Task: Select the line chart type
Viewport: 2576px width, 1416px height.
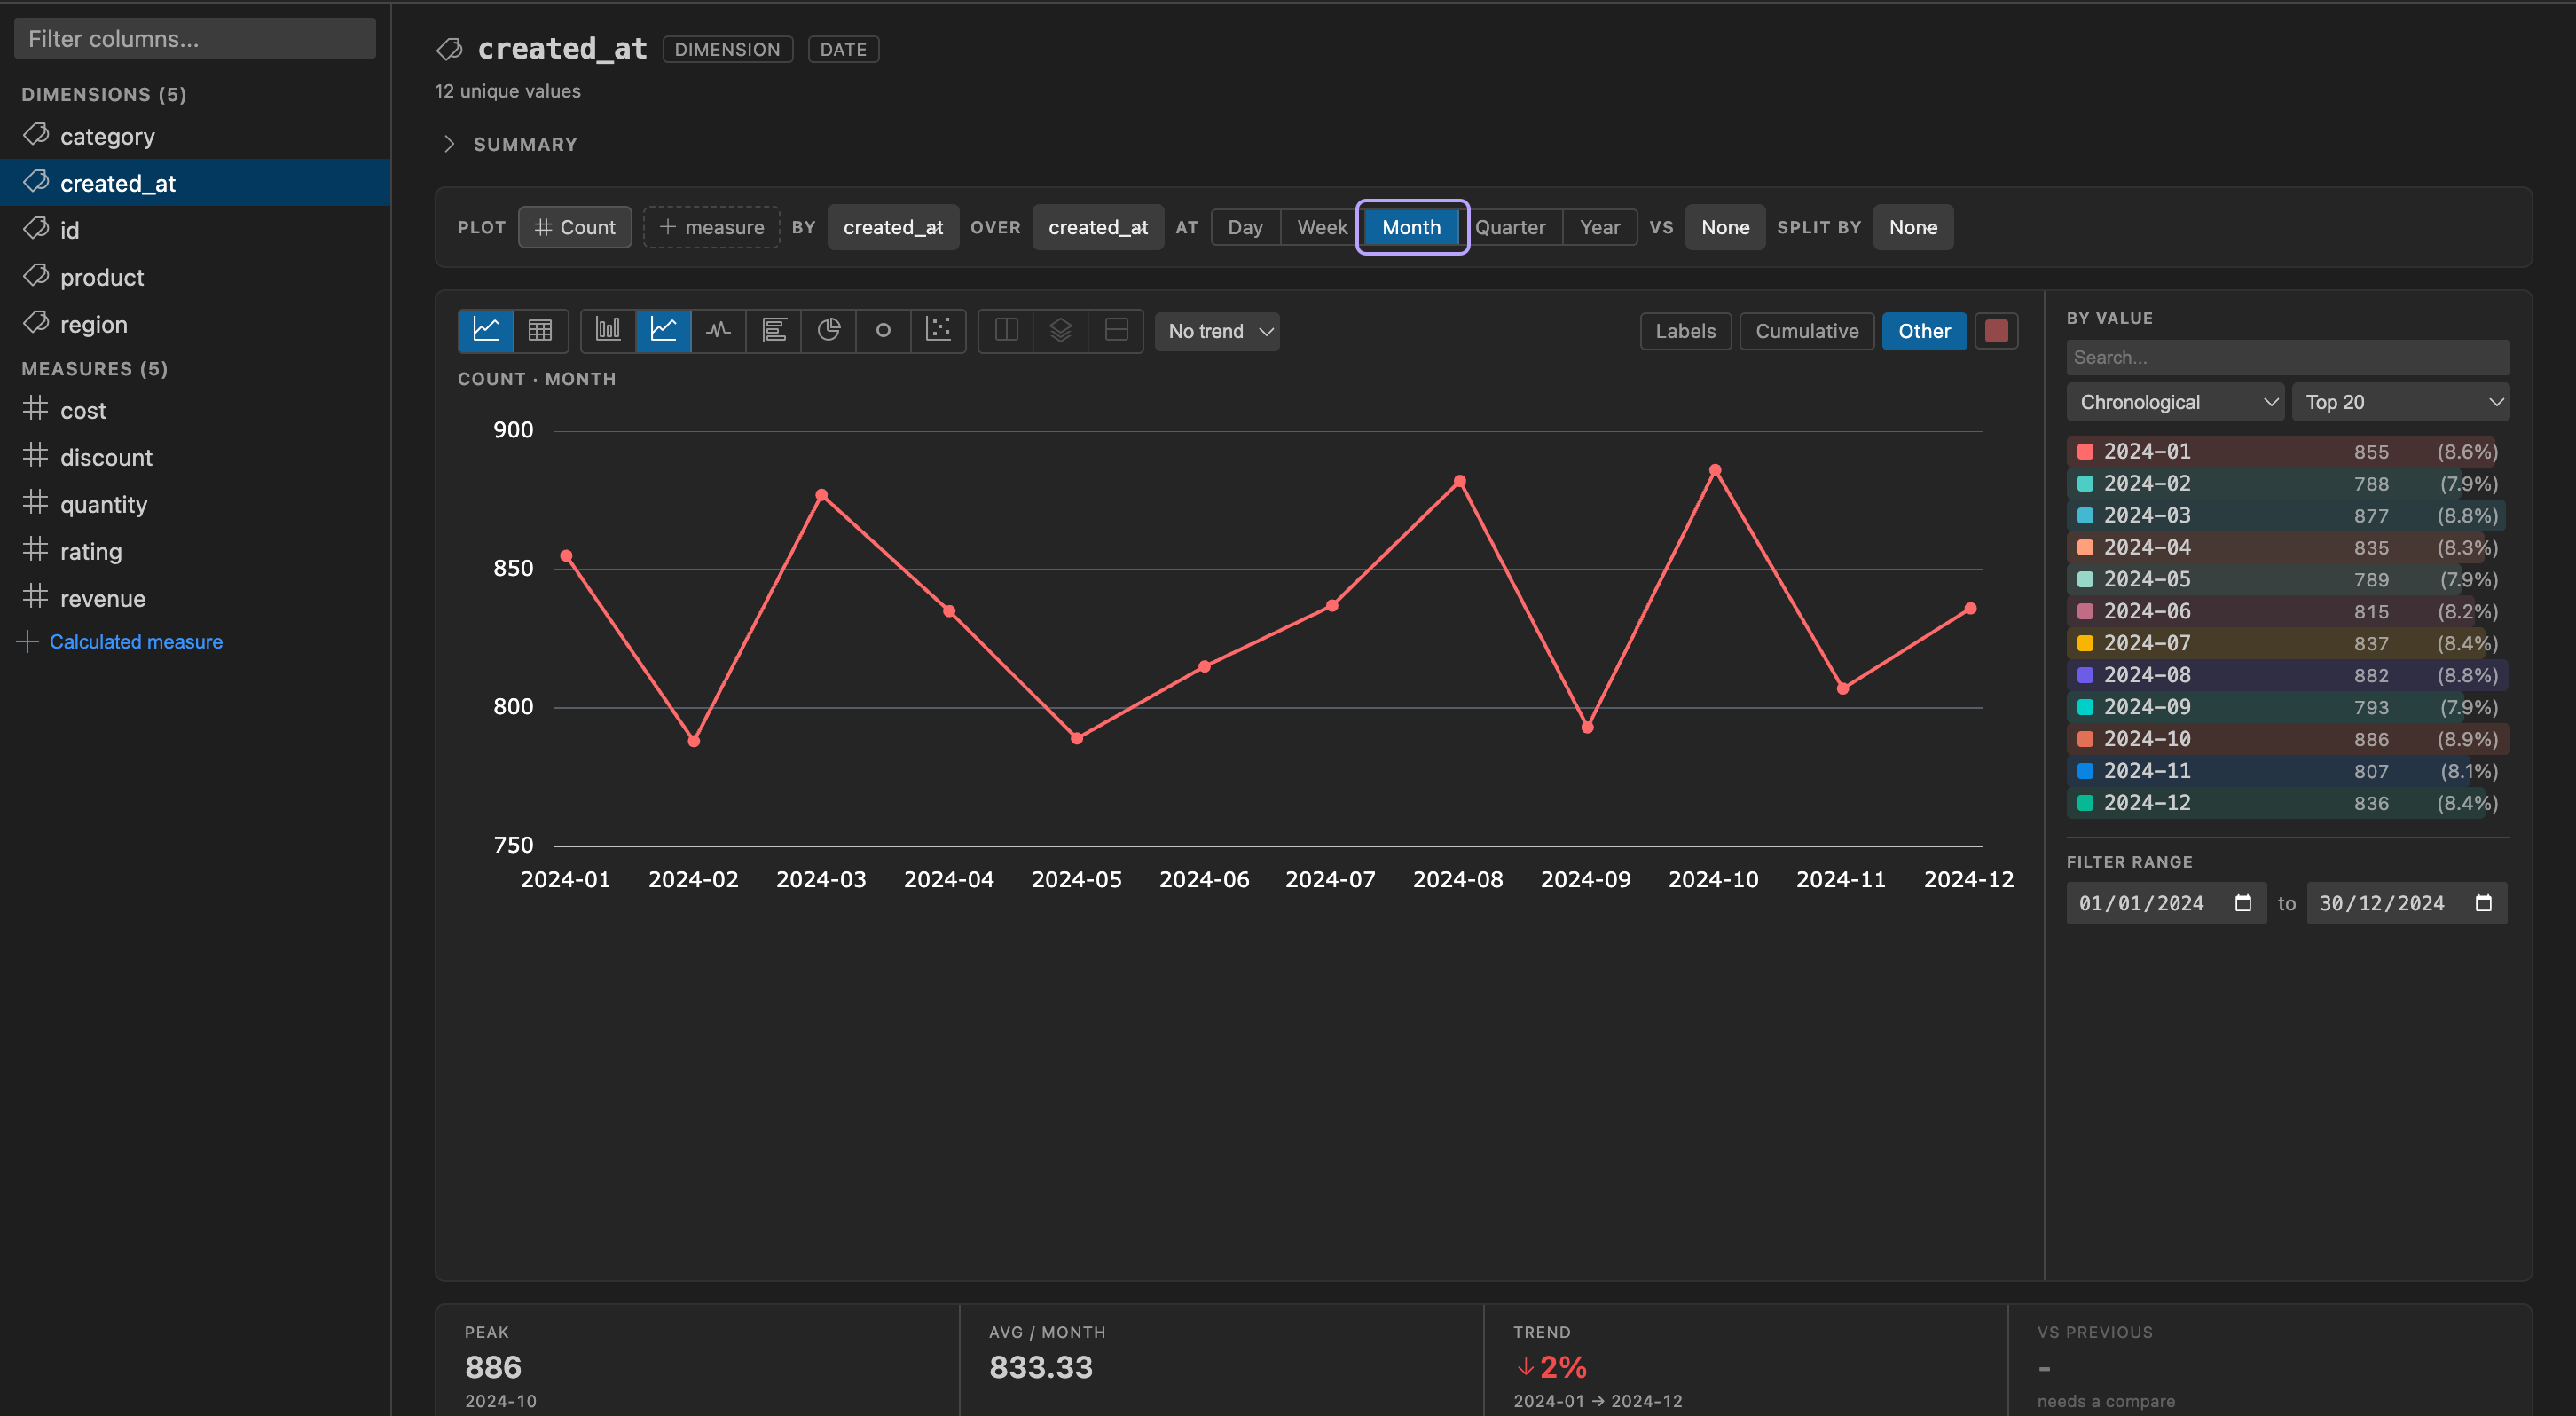Action: tap(663, 331)
